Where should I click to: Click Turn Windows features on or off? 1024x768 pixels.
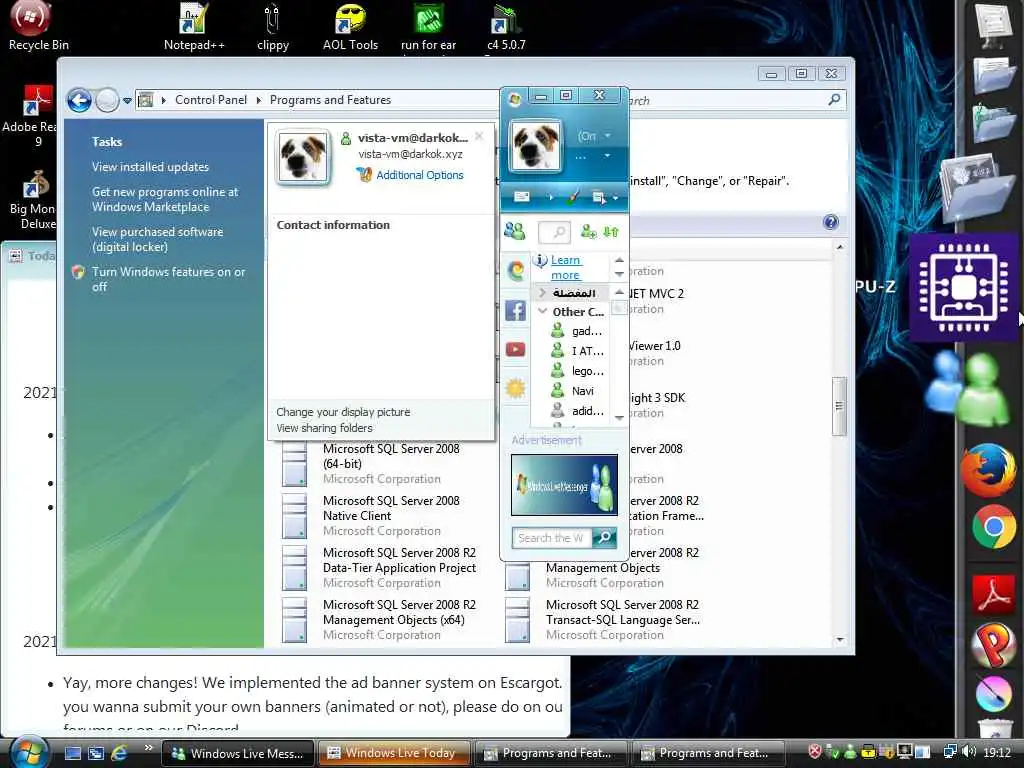click(x=168, y=279)
